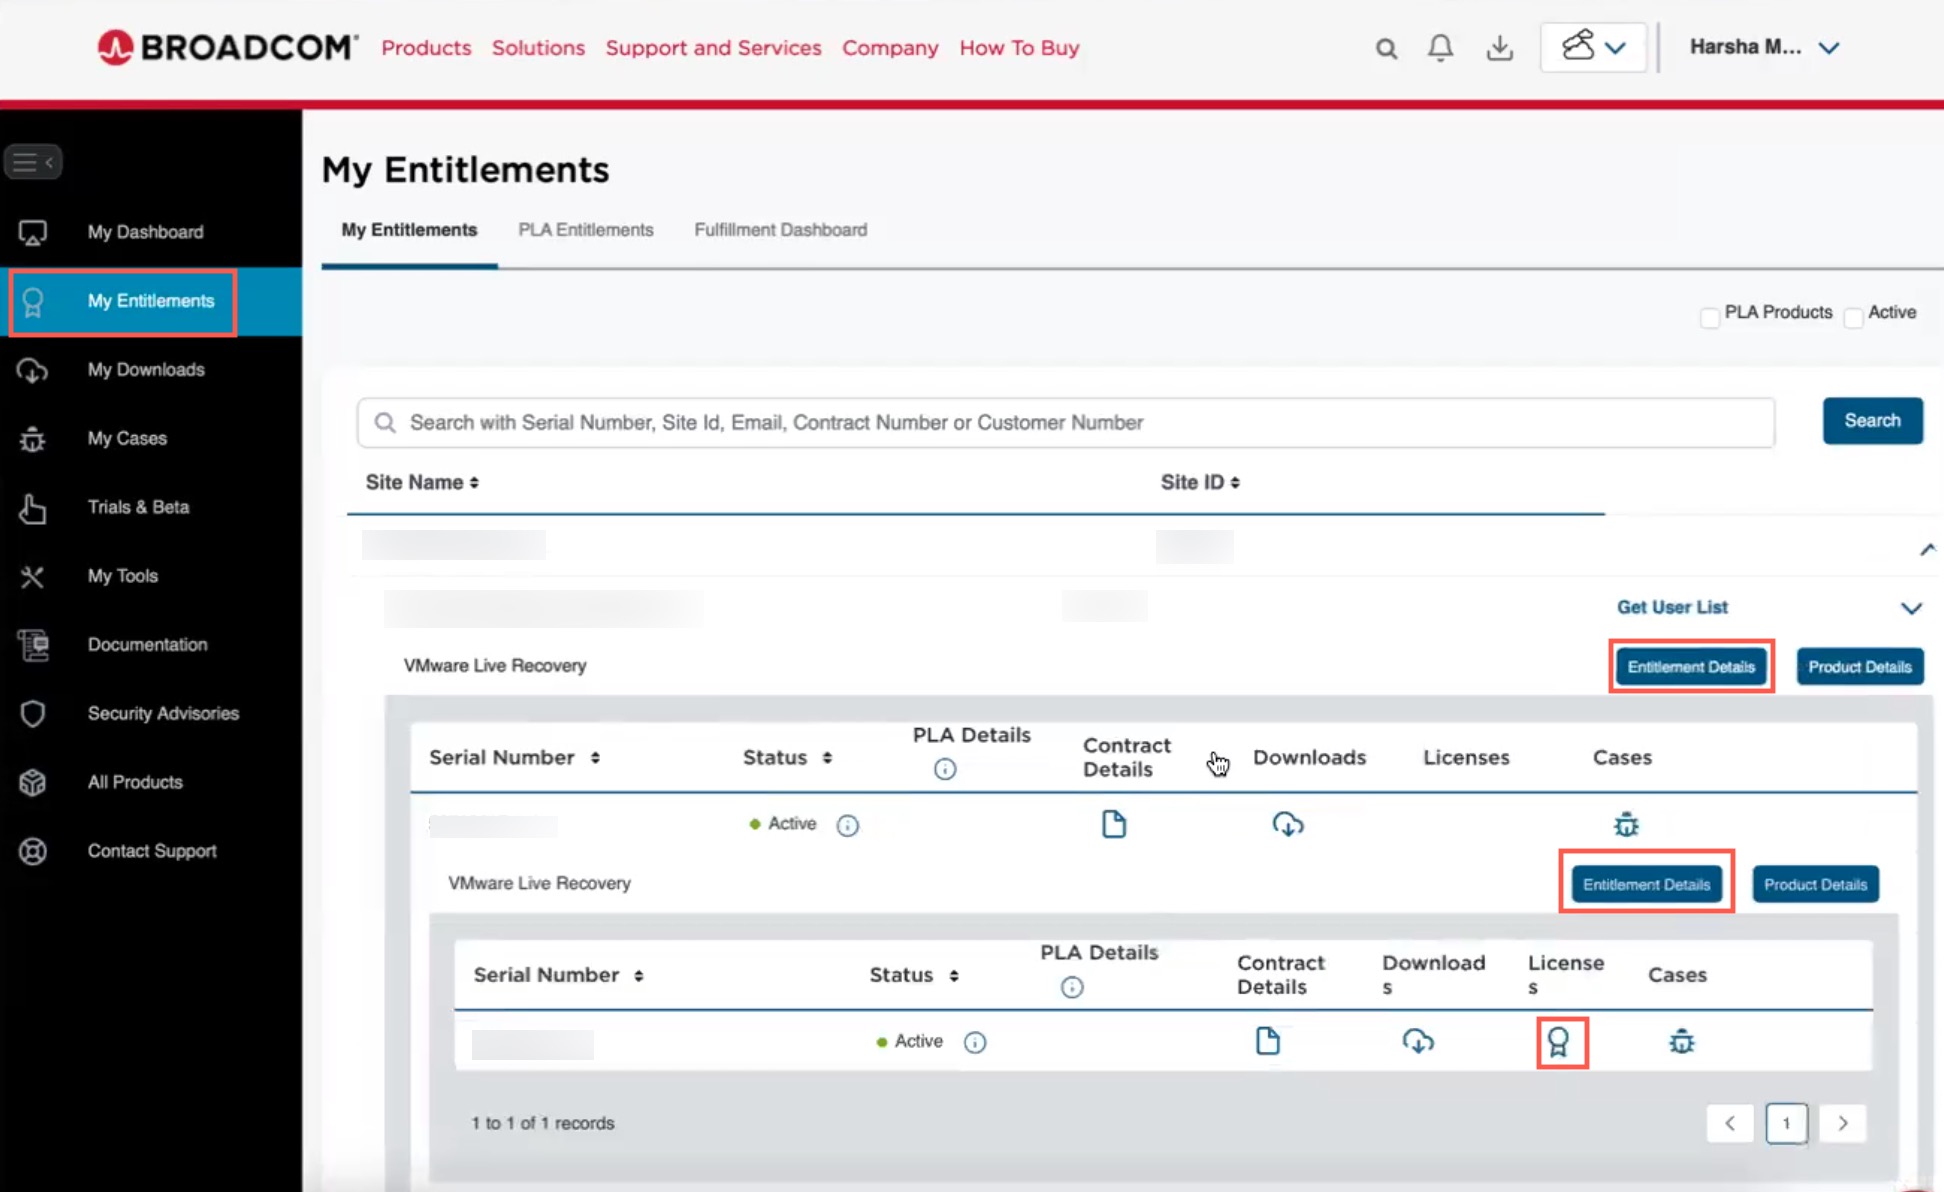Expand the Harsha M... user menu
The image size is (1944, 1192).
1764,47
